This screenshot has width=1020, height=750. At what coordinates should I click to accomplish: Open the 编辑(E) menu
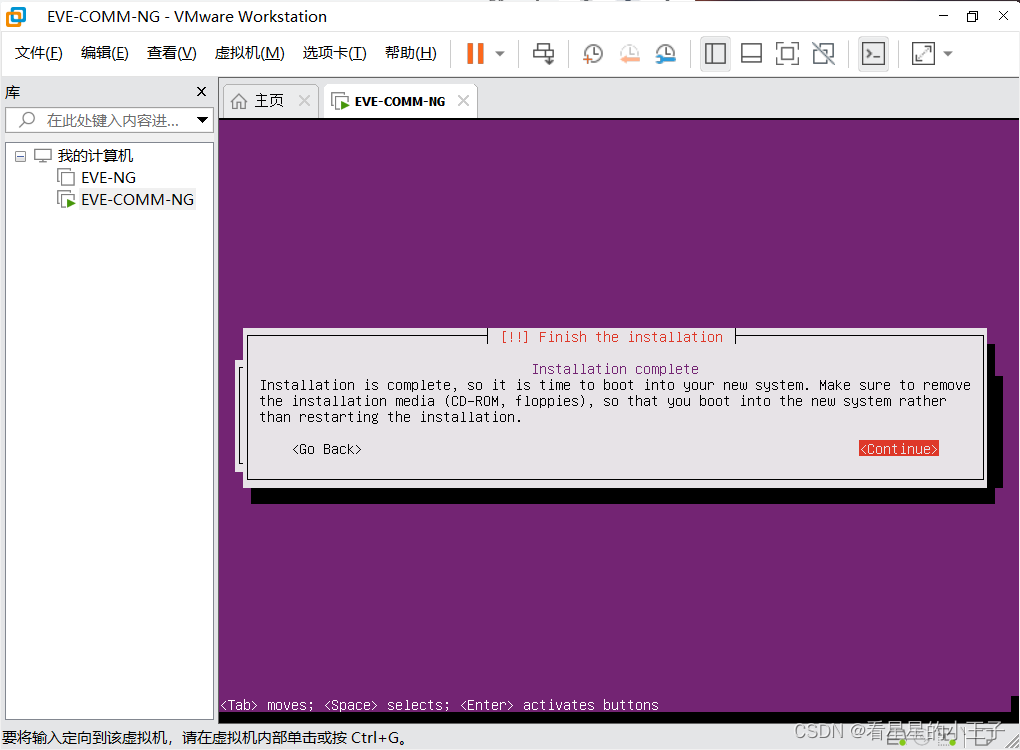(104, 53)
